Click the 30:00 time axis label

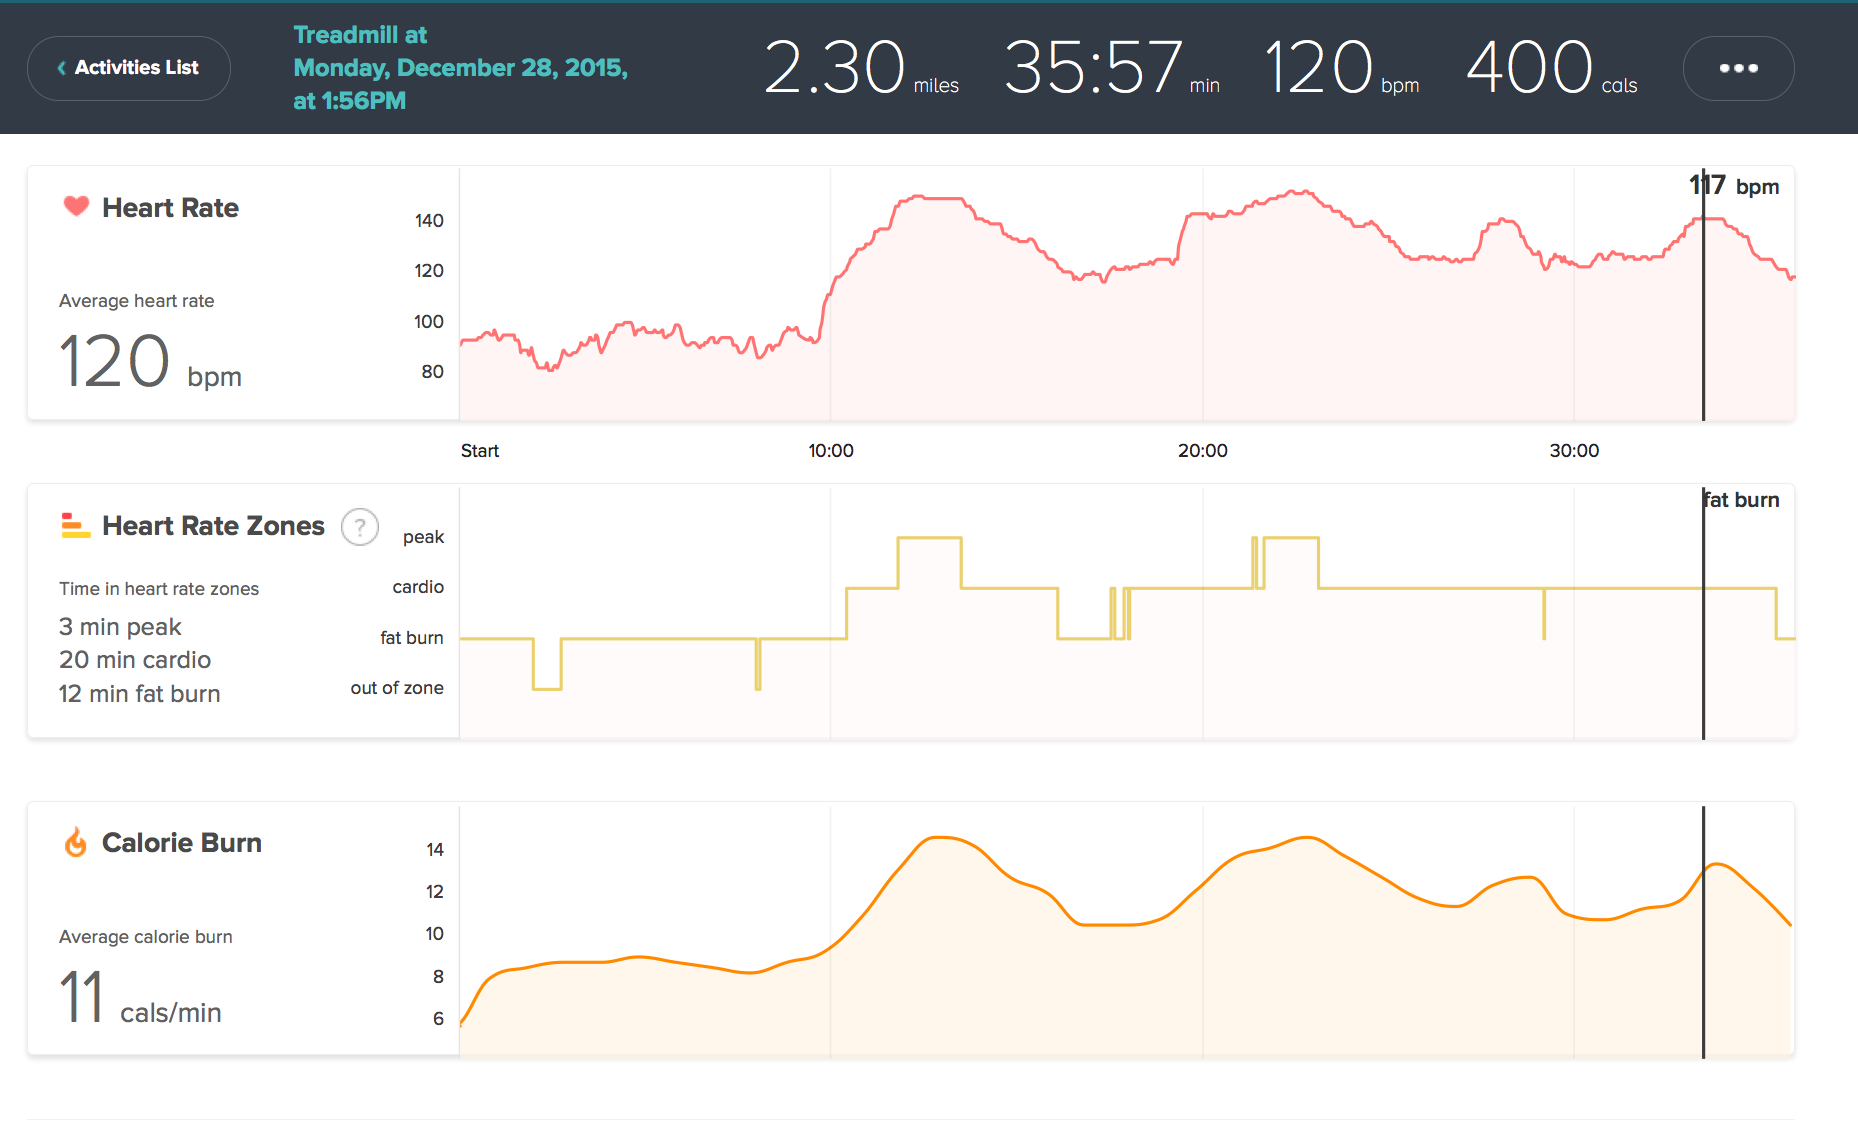pyautogui.click(x=1574, y=451)
